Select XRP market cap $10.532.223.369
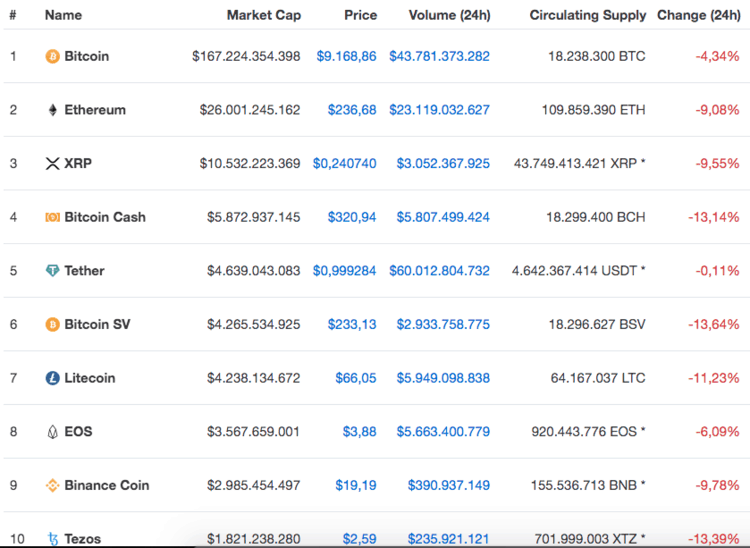This screenshot has height=548, width=750. click(250, 164)
